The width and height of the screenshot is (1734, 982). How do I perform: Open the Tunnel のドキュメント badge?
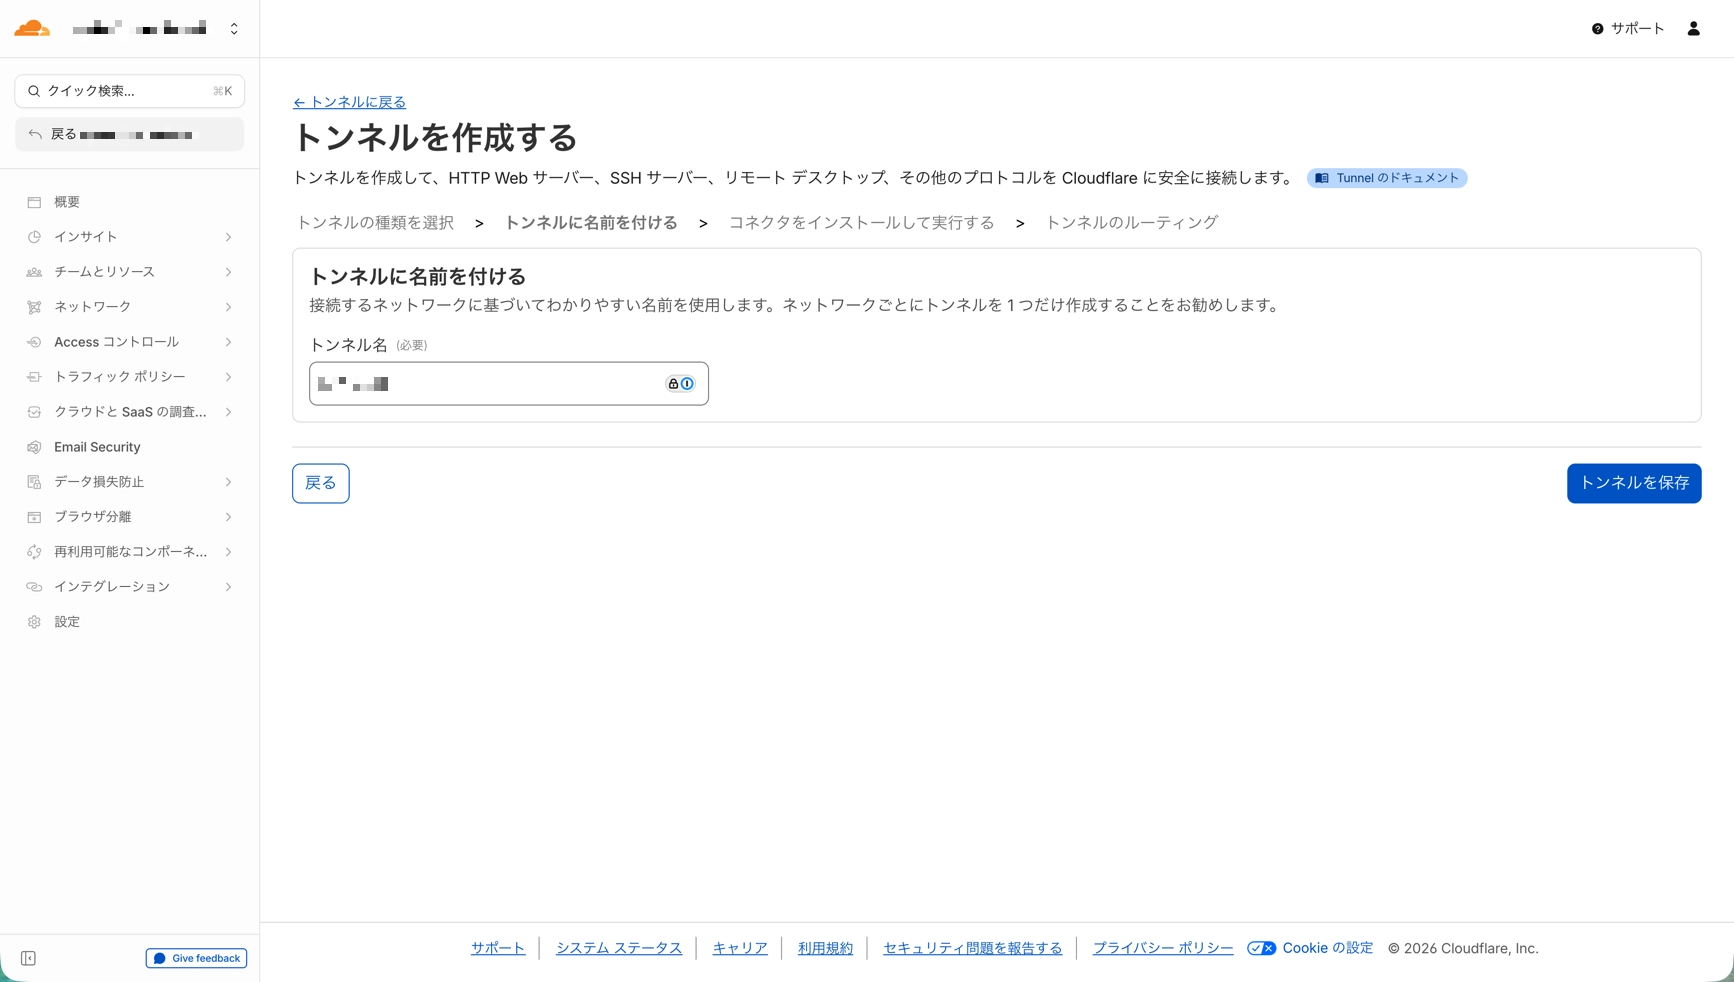click(1386, 178)
